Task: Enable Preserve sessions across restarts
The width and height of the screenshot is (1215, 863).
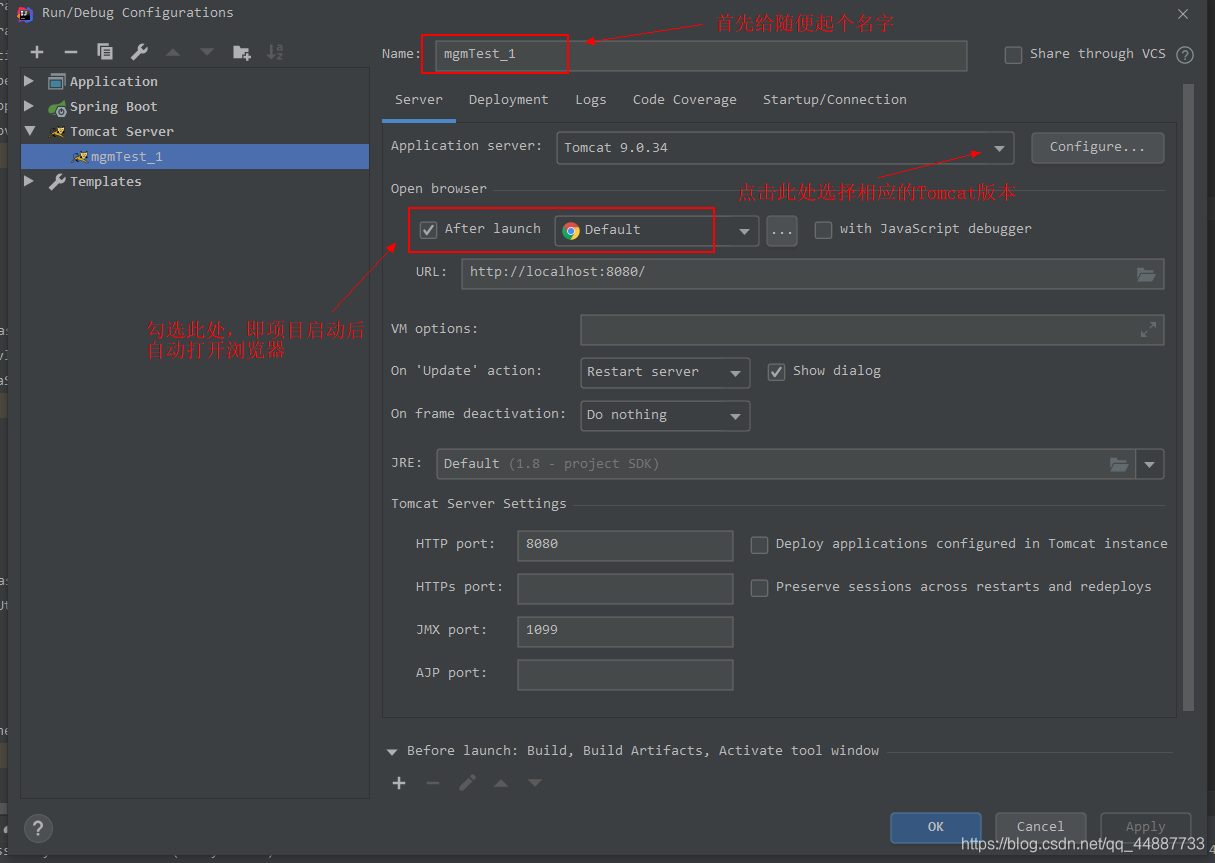Action: point(759,588)
